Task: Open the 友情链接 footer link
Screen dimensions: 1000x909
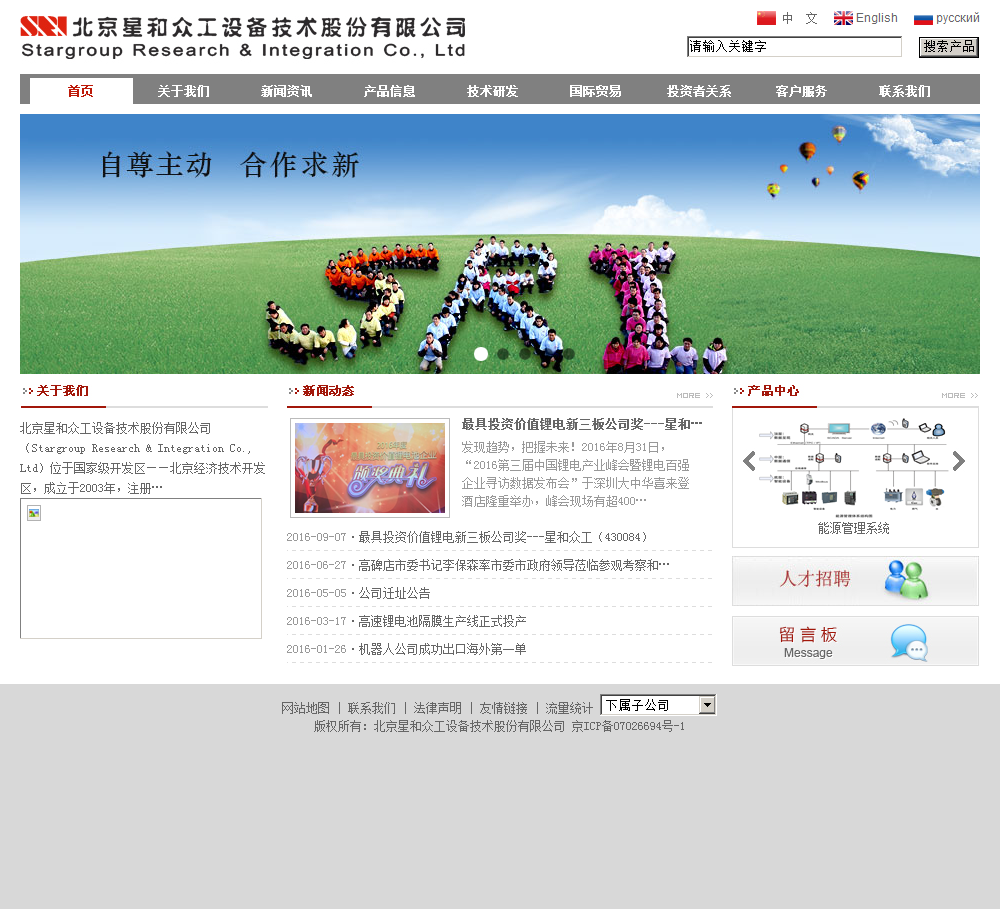Action: pyautogui.click(x=504, y=708)
